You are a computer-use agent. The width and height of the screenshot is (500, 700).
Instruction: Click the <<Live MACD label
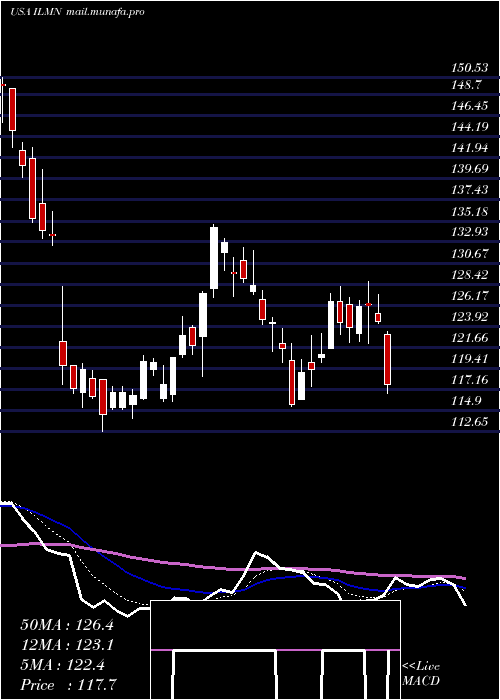(421, 674)
